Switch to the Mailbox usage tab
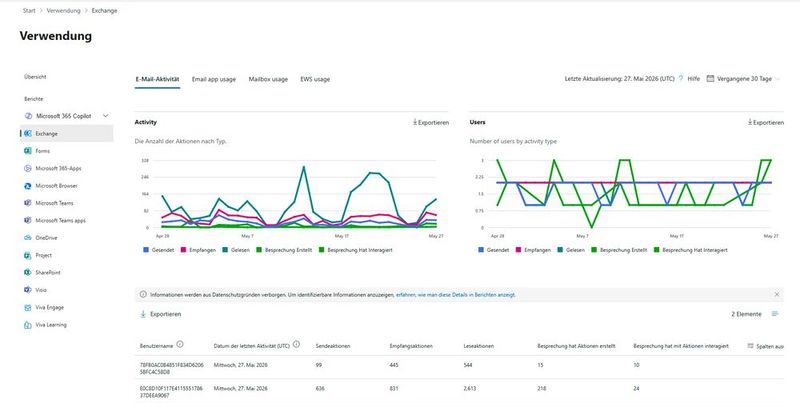Viewport: 800px width, 419px height. click(268, 79)
